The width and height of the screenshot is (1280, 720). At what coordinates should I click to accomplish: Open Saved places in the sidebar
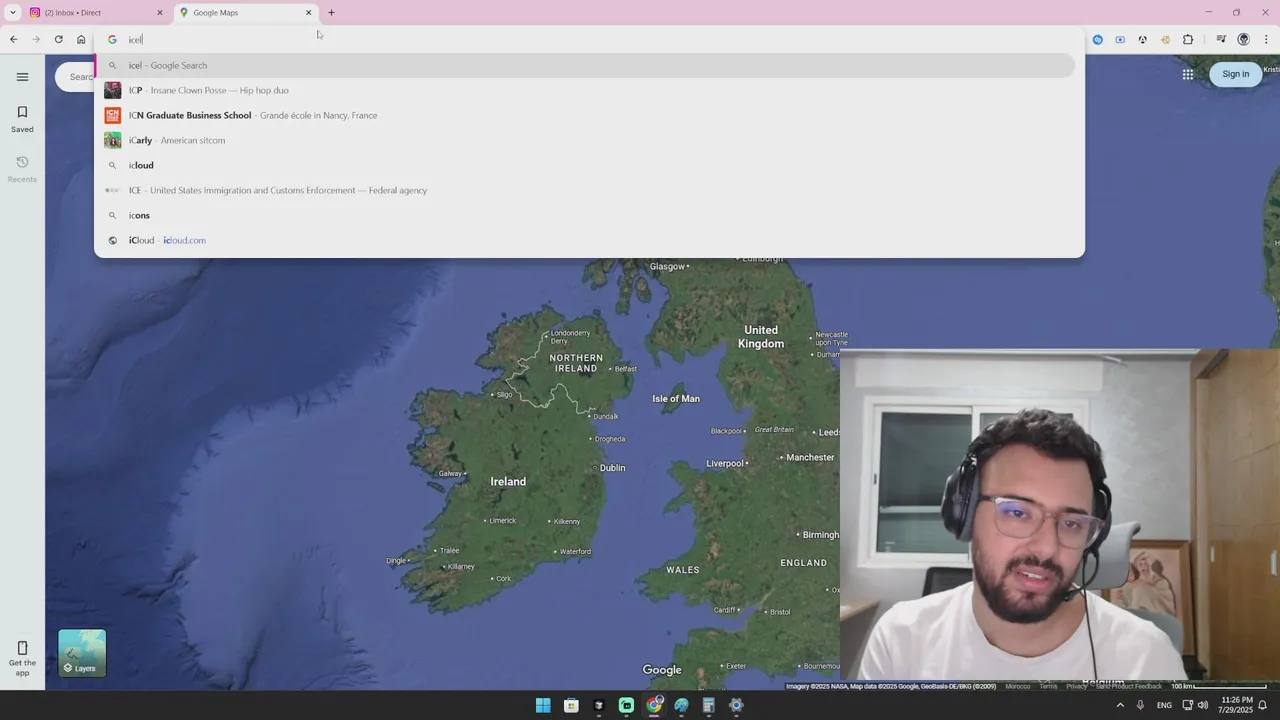pyautogui.click(x=22, y=119)
